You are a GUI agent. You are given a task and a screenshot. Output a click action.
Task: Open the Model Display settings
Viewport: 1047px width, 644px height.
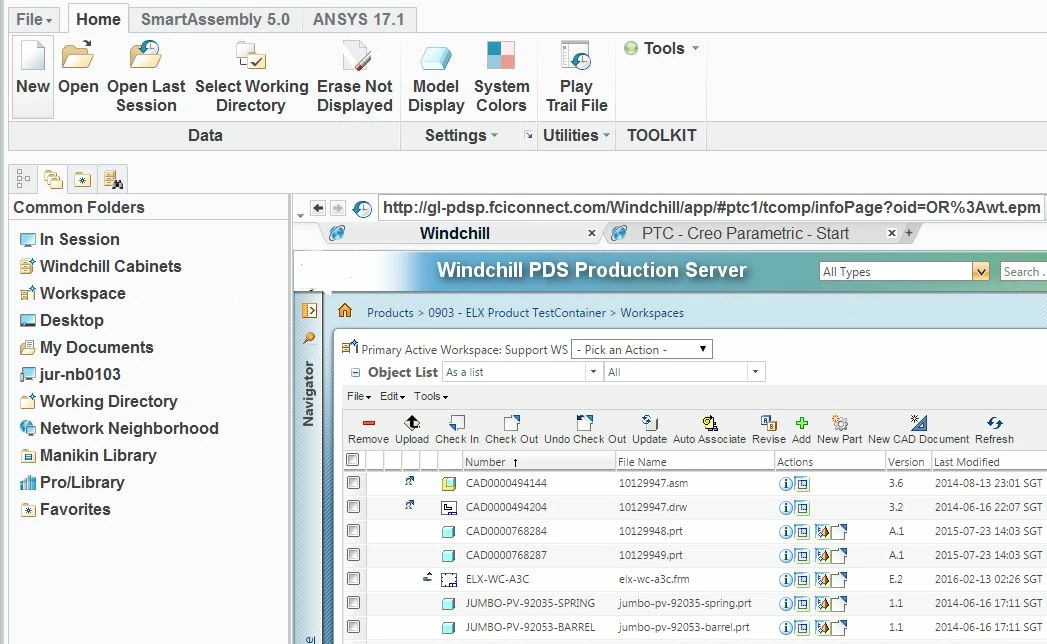[435, 57]
